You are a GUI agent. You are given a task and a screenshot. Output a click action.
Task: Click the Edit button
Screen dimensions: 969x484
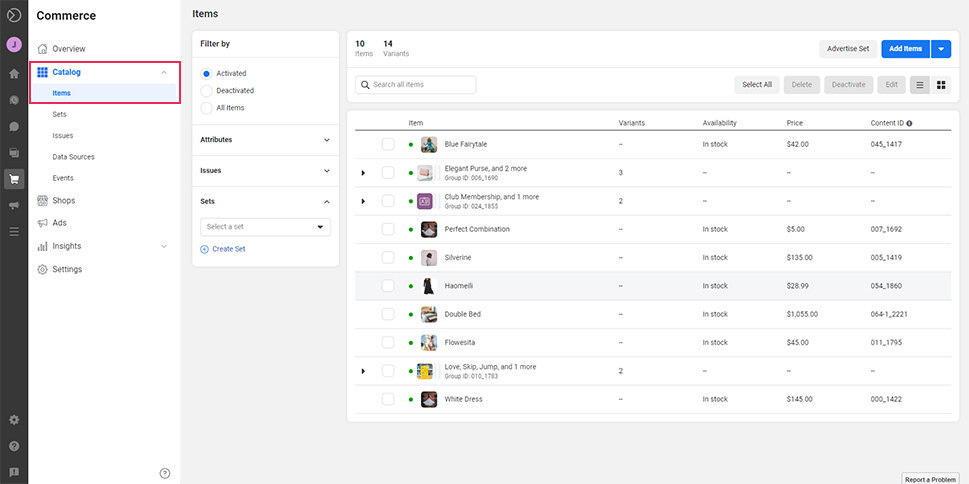pyautogui.click(x=891, y=85)
